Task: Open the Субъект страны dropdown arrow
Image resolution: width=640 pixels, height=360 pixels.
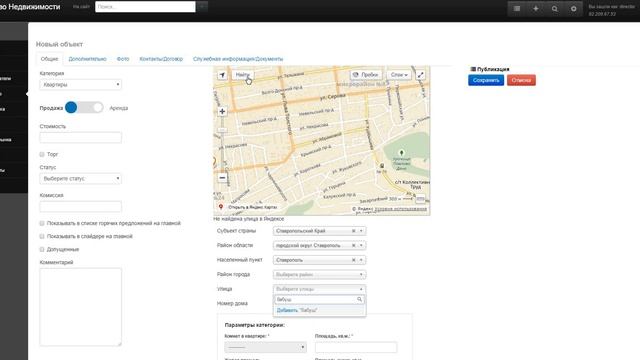Action: click(361, 231)
